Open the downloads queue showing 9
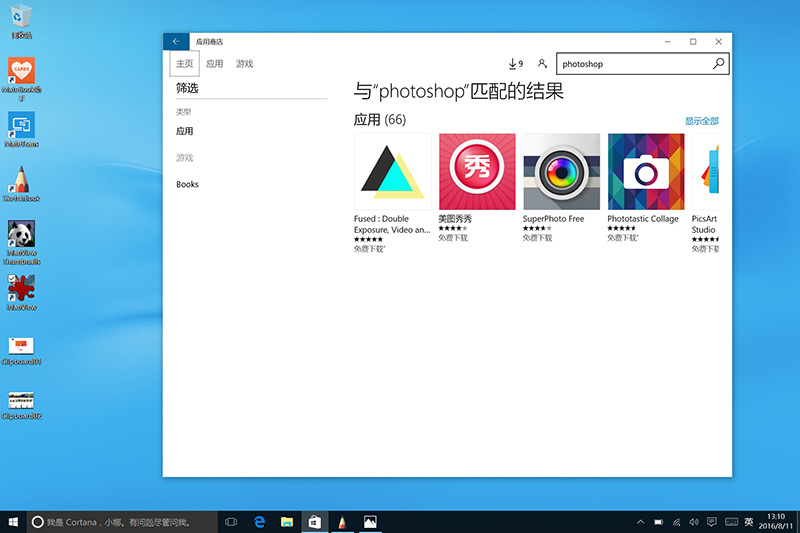The width and height of the screenshot is (800, 533). [515, 64]
